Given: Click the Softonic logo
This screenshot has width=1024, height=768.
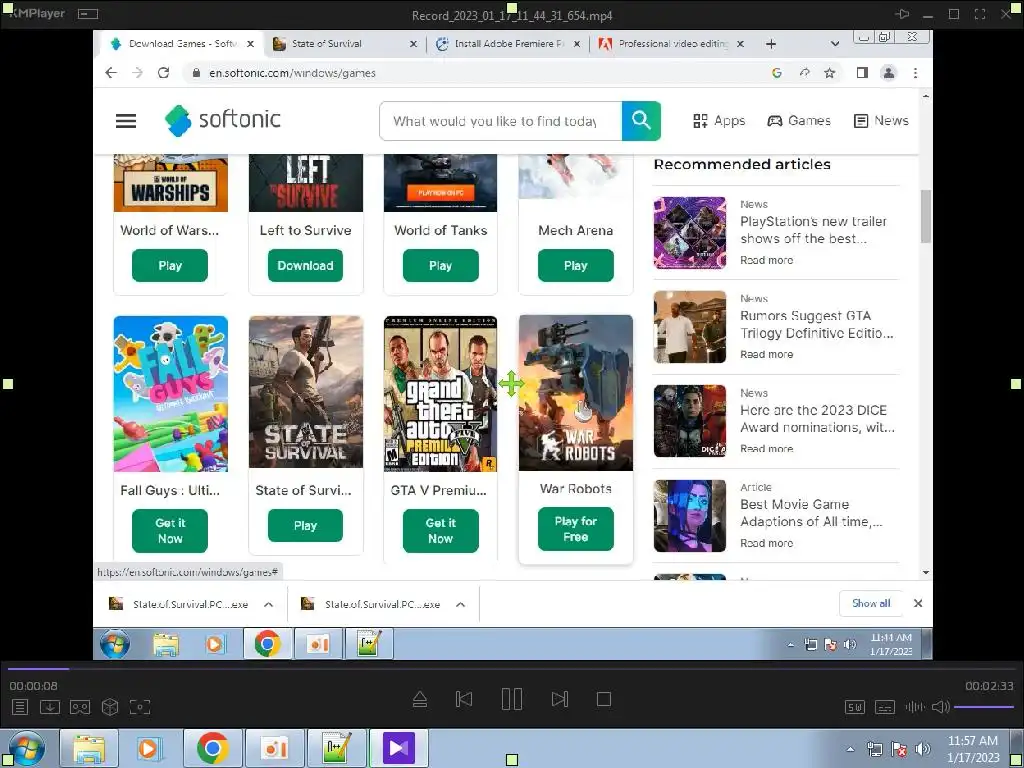Looking at the screenshot, I should pyautogui.click(x=223, y=120).
